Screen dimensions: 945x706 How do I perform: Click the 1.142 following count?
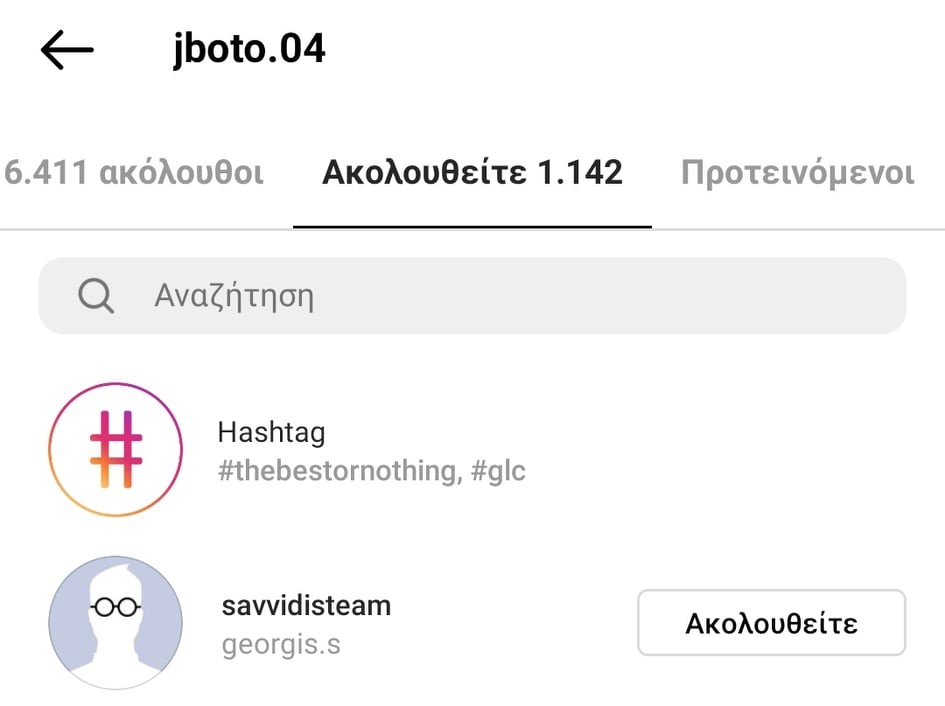(x=579, y=173)
